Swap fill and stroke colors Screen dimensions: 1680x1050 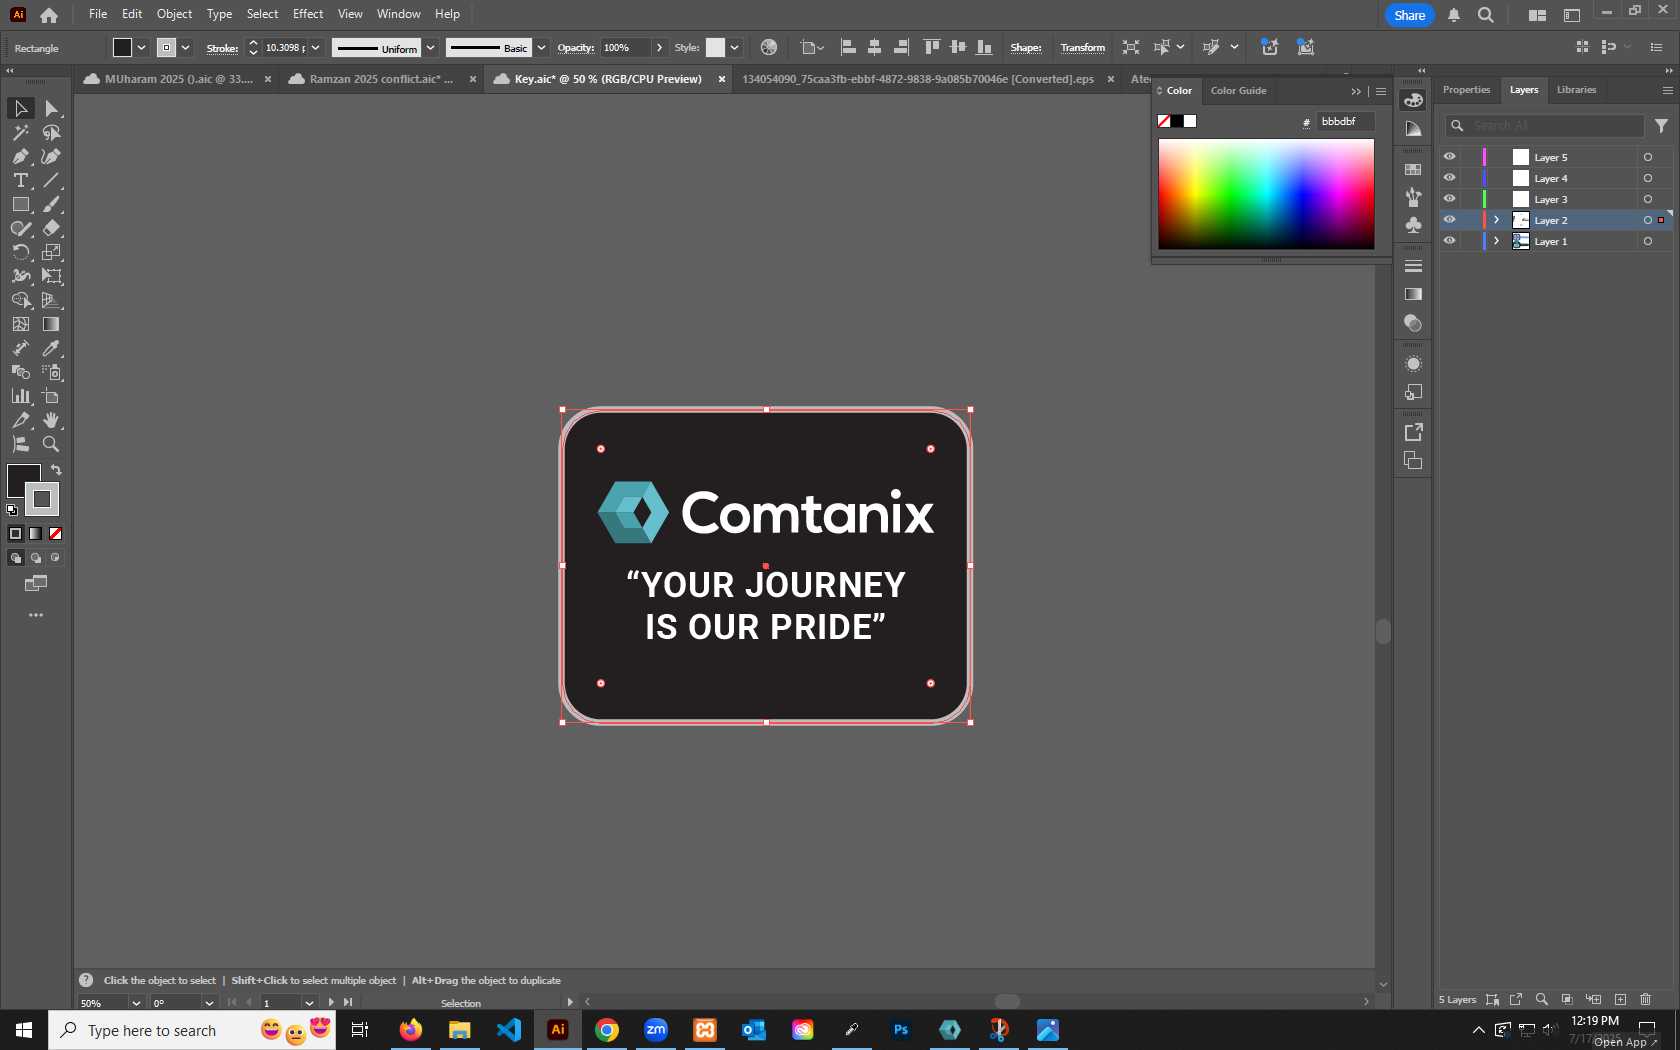point(56,470)
